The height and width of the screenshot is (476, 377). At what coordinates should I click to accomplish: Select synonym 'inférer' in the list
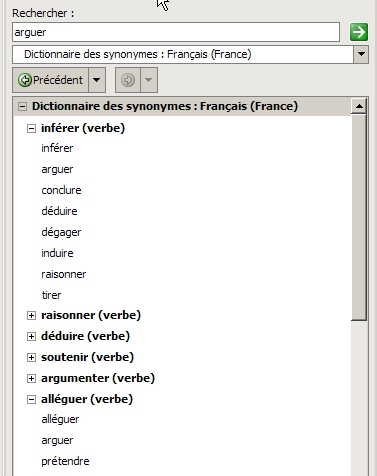point(57,148)
